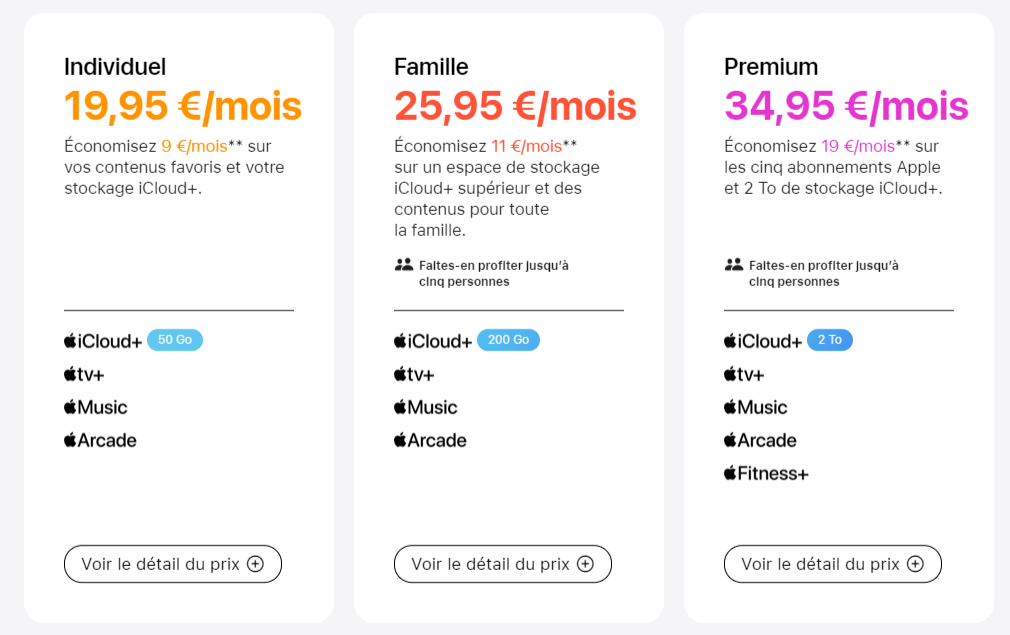
Task: Click the orange 19,95 €/mois price
Action: (183, 106)
